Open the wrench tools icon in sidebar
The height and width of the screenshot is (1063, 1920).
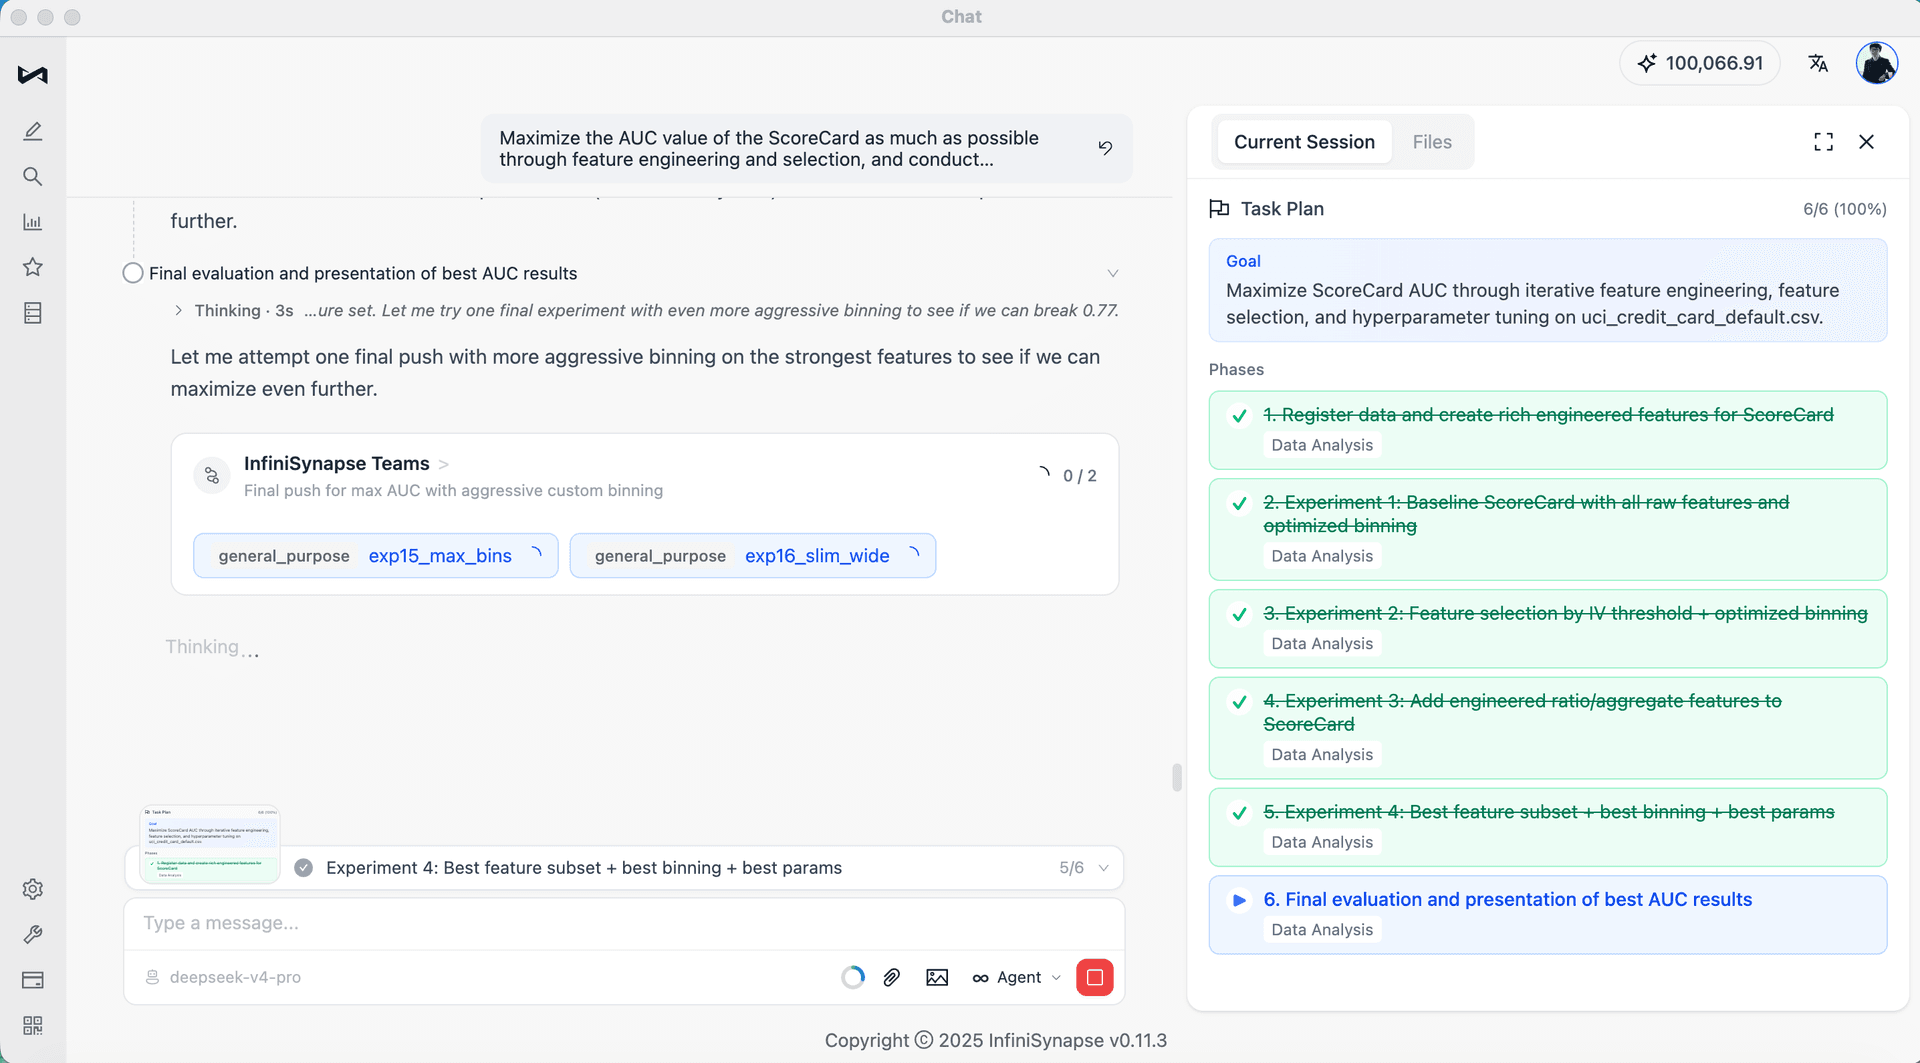click(33, 934)
